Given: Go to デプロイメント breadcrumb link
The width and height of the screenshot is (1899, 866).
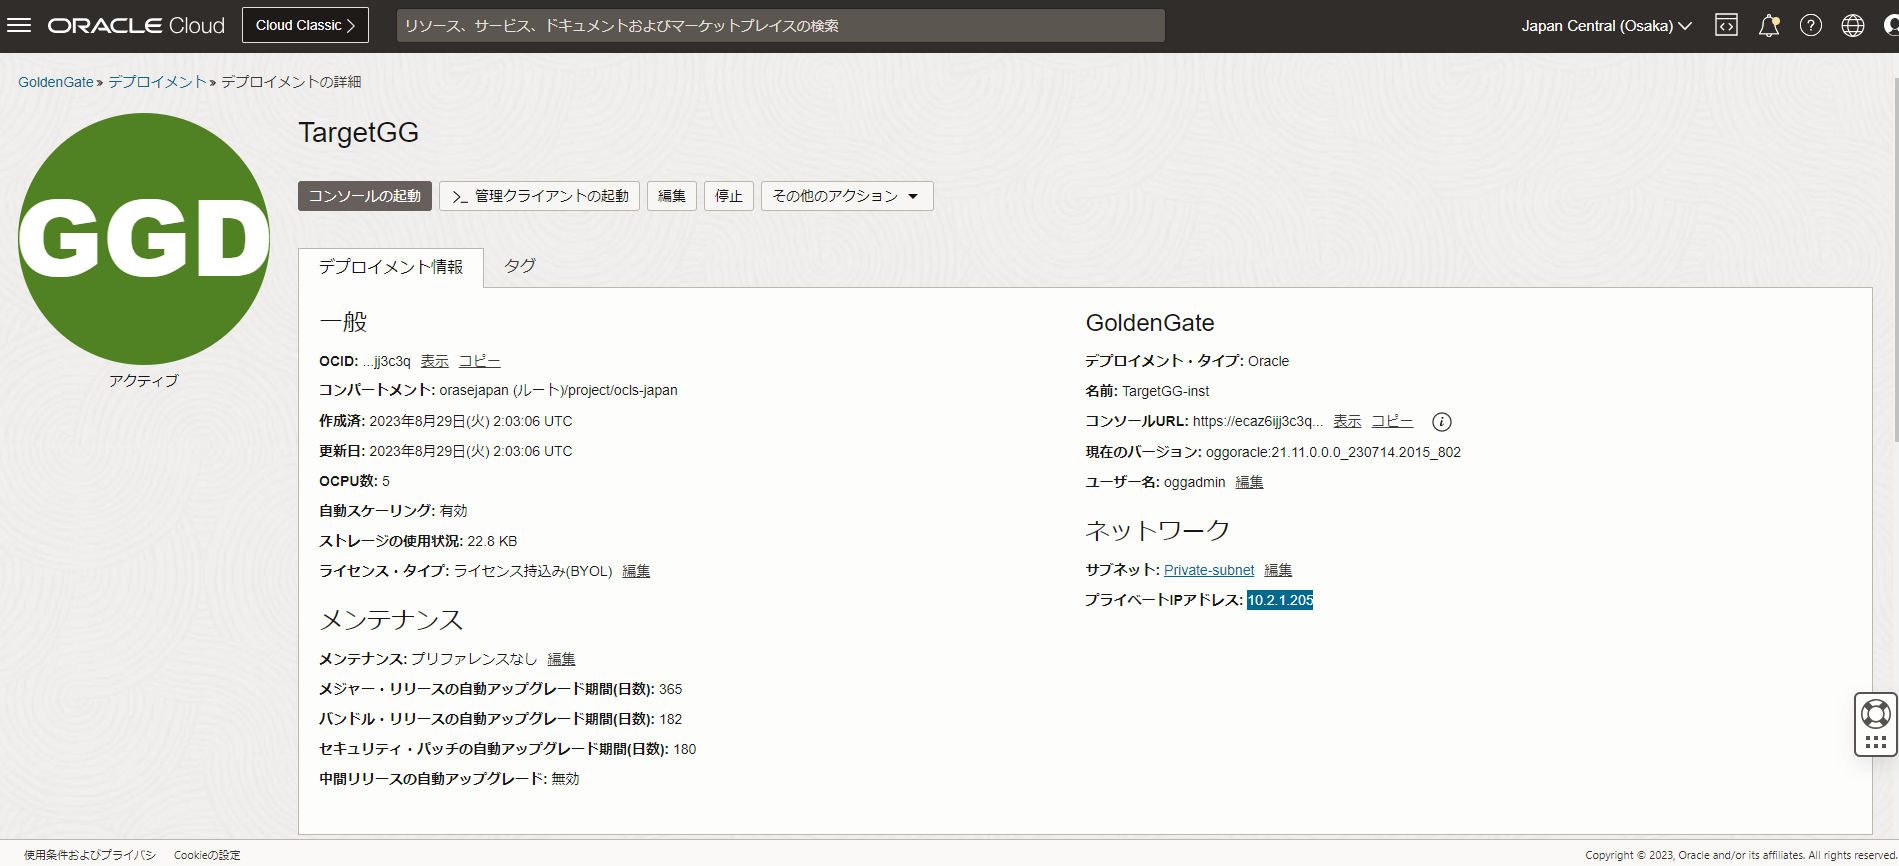Looking at the screenshot, I should (x=157, y=82).
